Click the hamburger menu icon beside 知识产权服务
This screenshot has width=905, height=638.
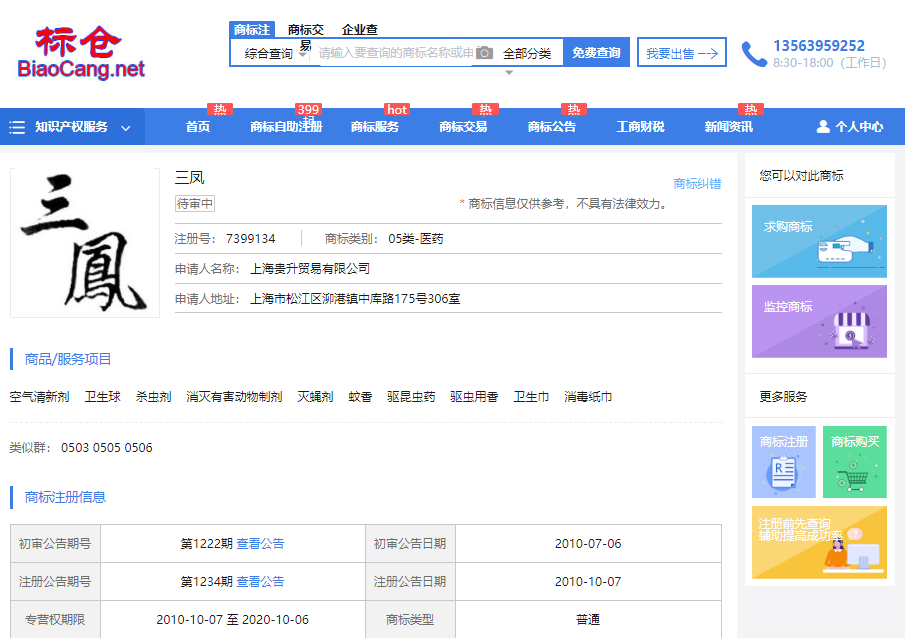17,127
